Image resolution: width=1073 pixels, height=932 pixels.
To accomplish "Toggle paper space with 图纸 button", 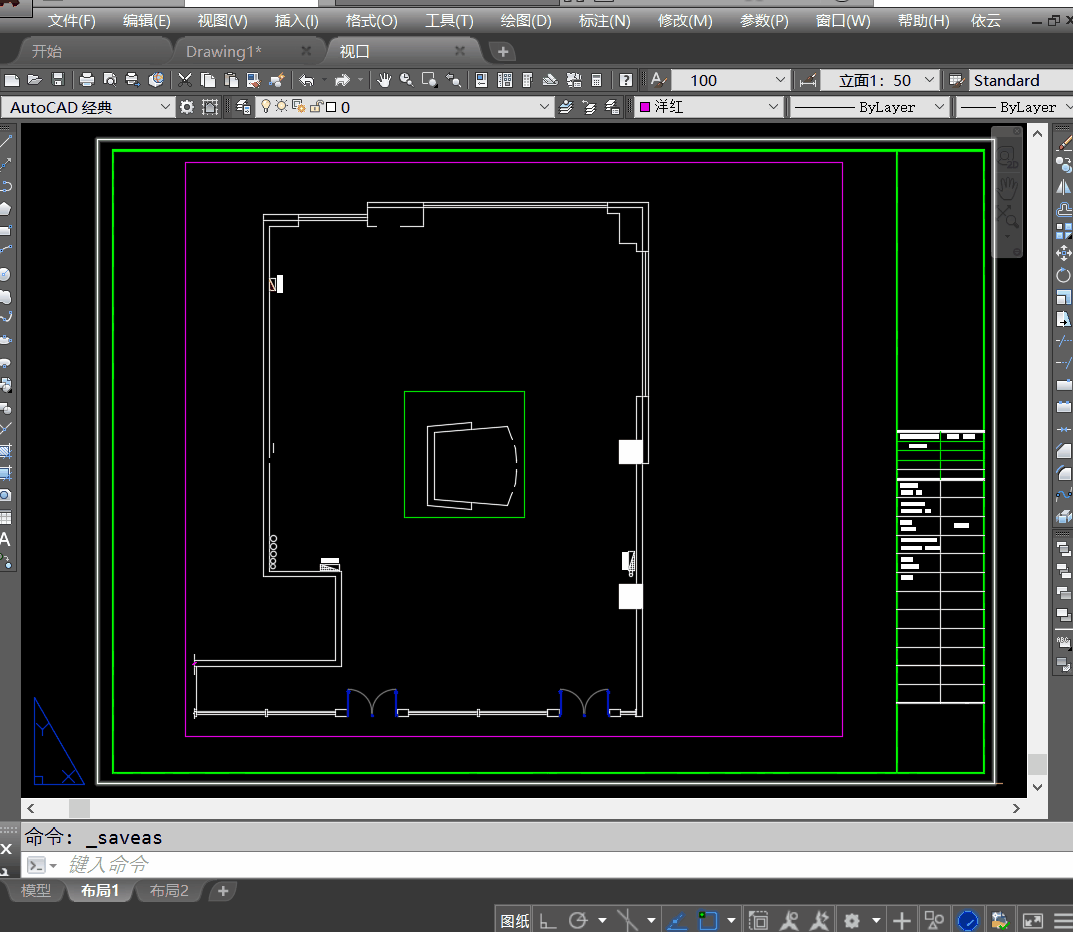I will click(x=515, y=921).
